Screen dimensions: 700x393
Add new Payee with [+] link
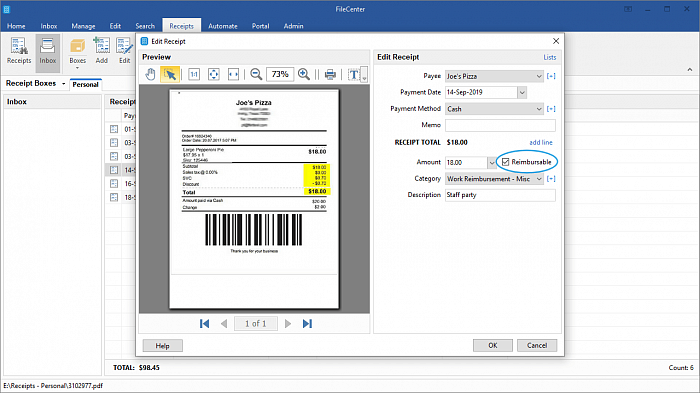point(551,76)
